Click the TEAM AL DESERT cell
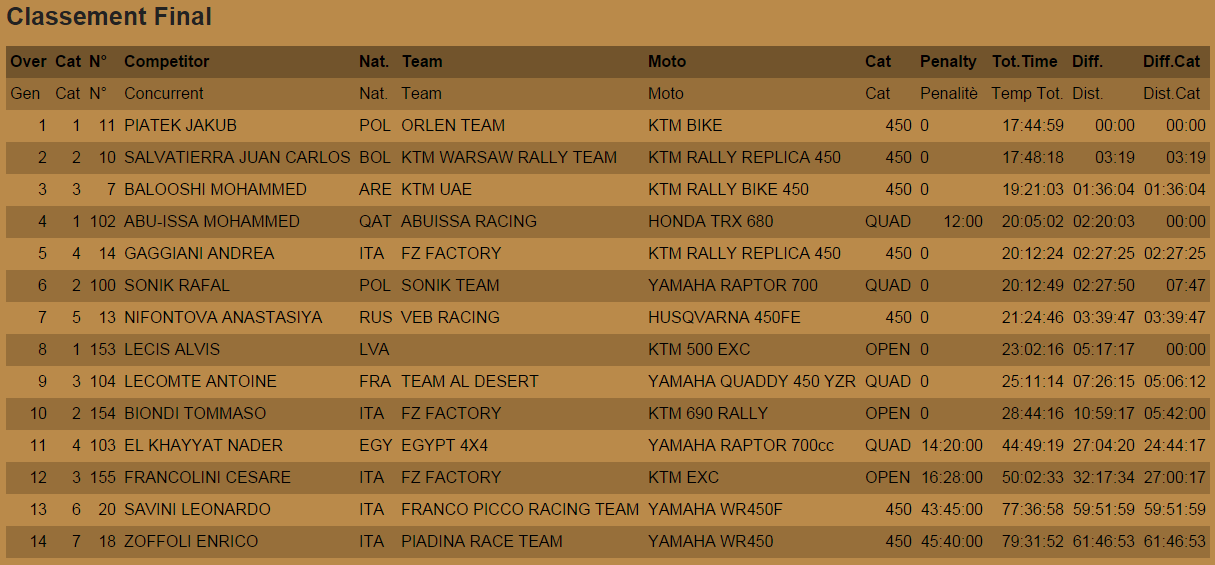This screenshot has height=565, width=1215. 469,381
